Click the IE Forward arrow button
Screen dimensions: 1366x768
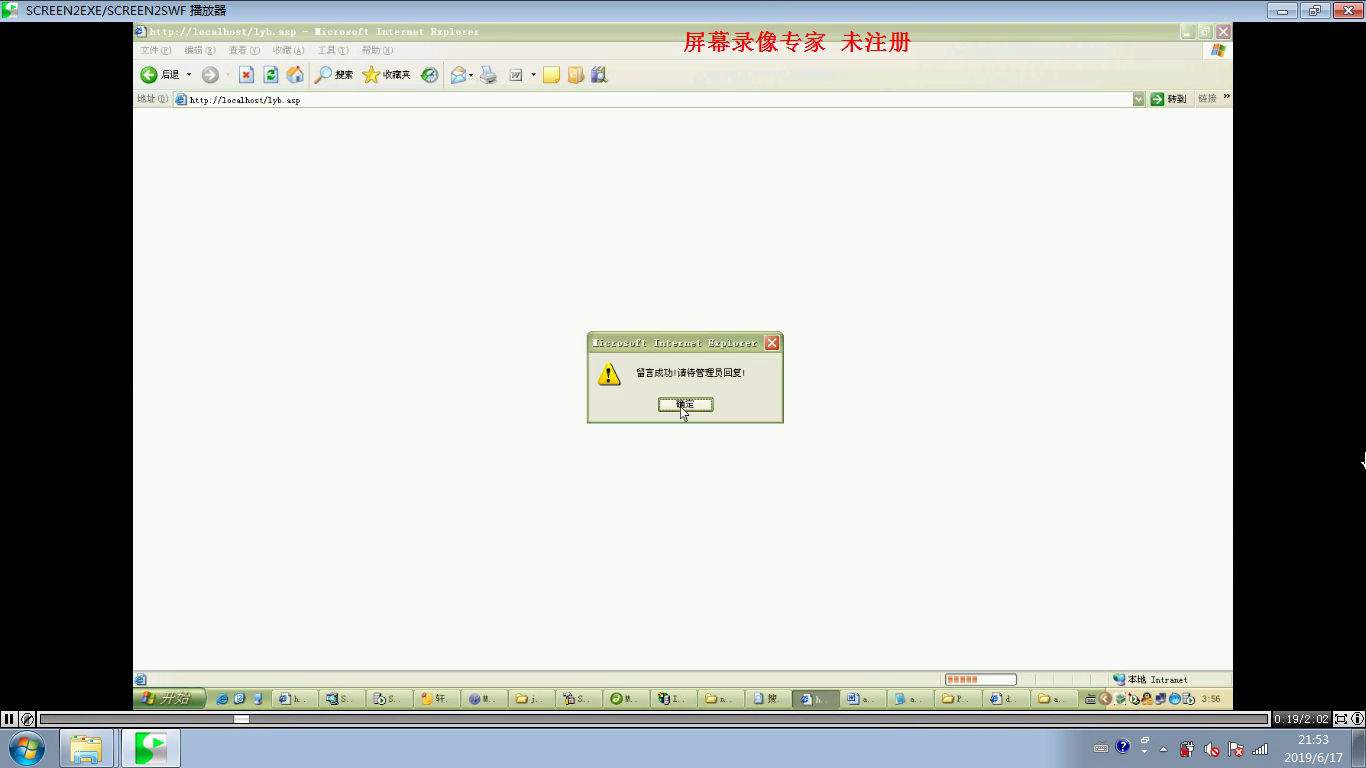[x=210, y=75]
